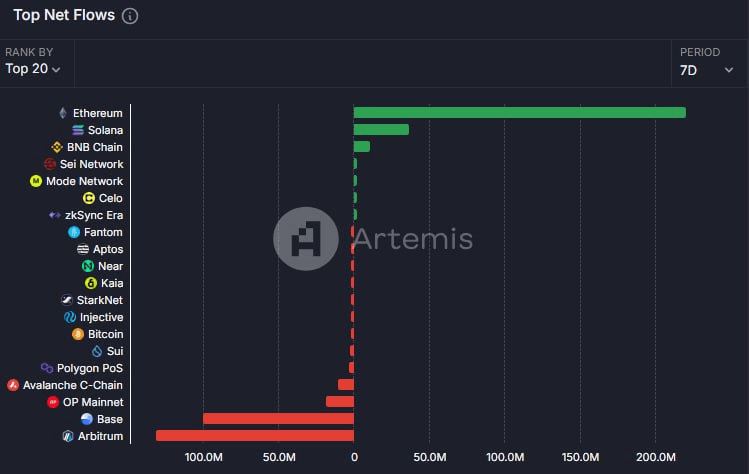Click the 200.0M axis label
The width and height of the screenshot is (749, 474).
pyautogui.click(x=655, y=457)
